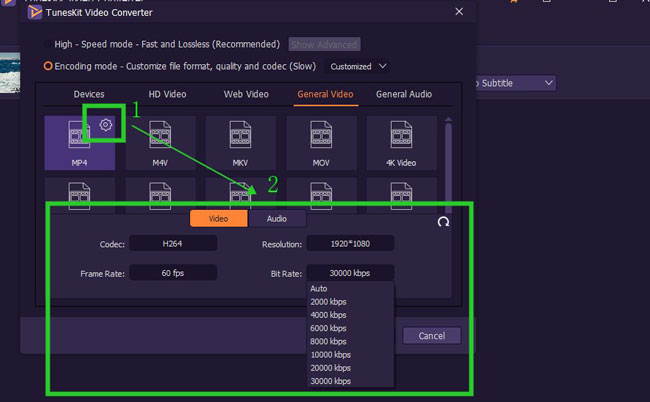This screenshot has width=650, height=402.
Task: Switch to the General Video tab
Action: [x=325, y=94]
